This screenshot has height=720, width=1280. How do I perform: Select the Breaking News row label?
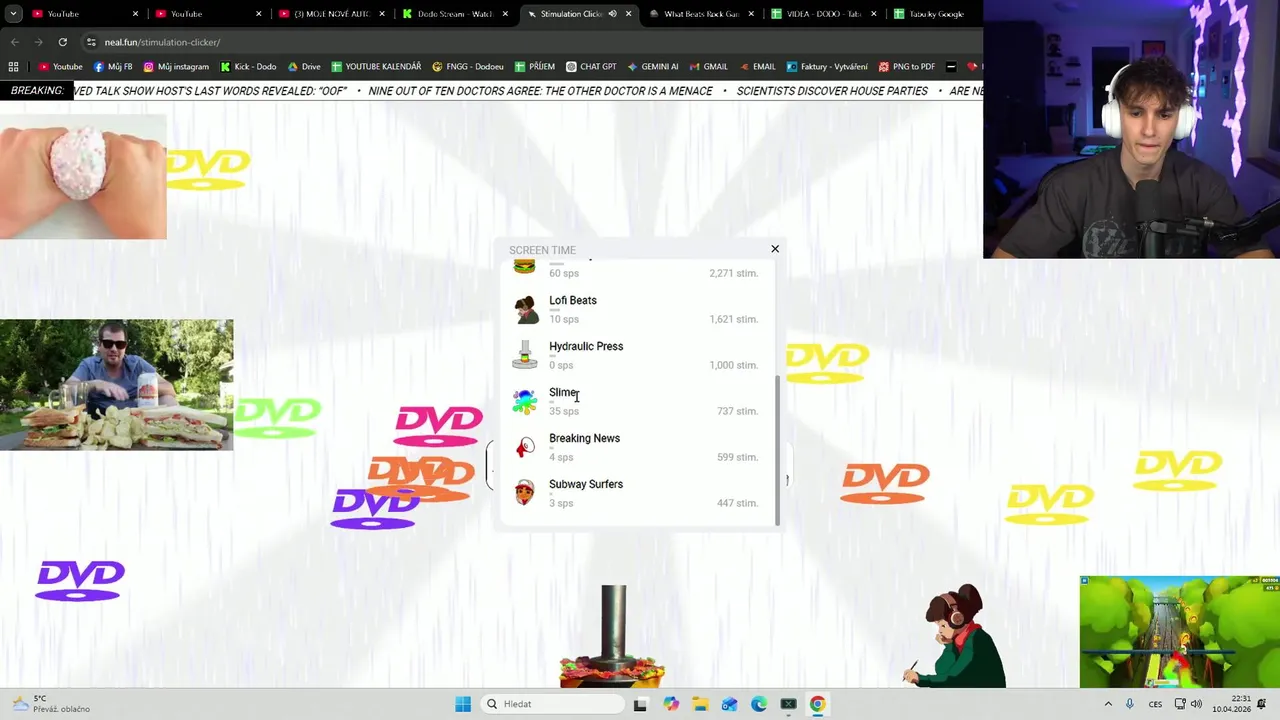point(584,438)
